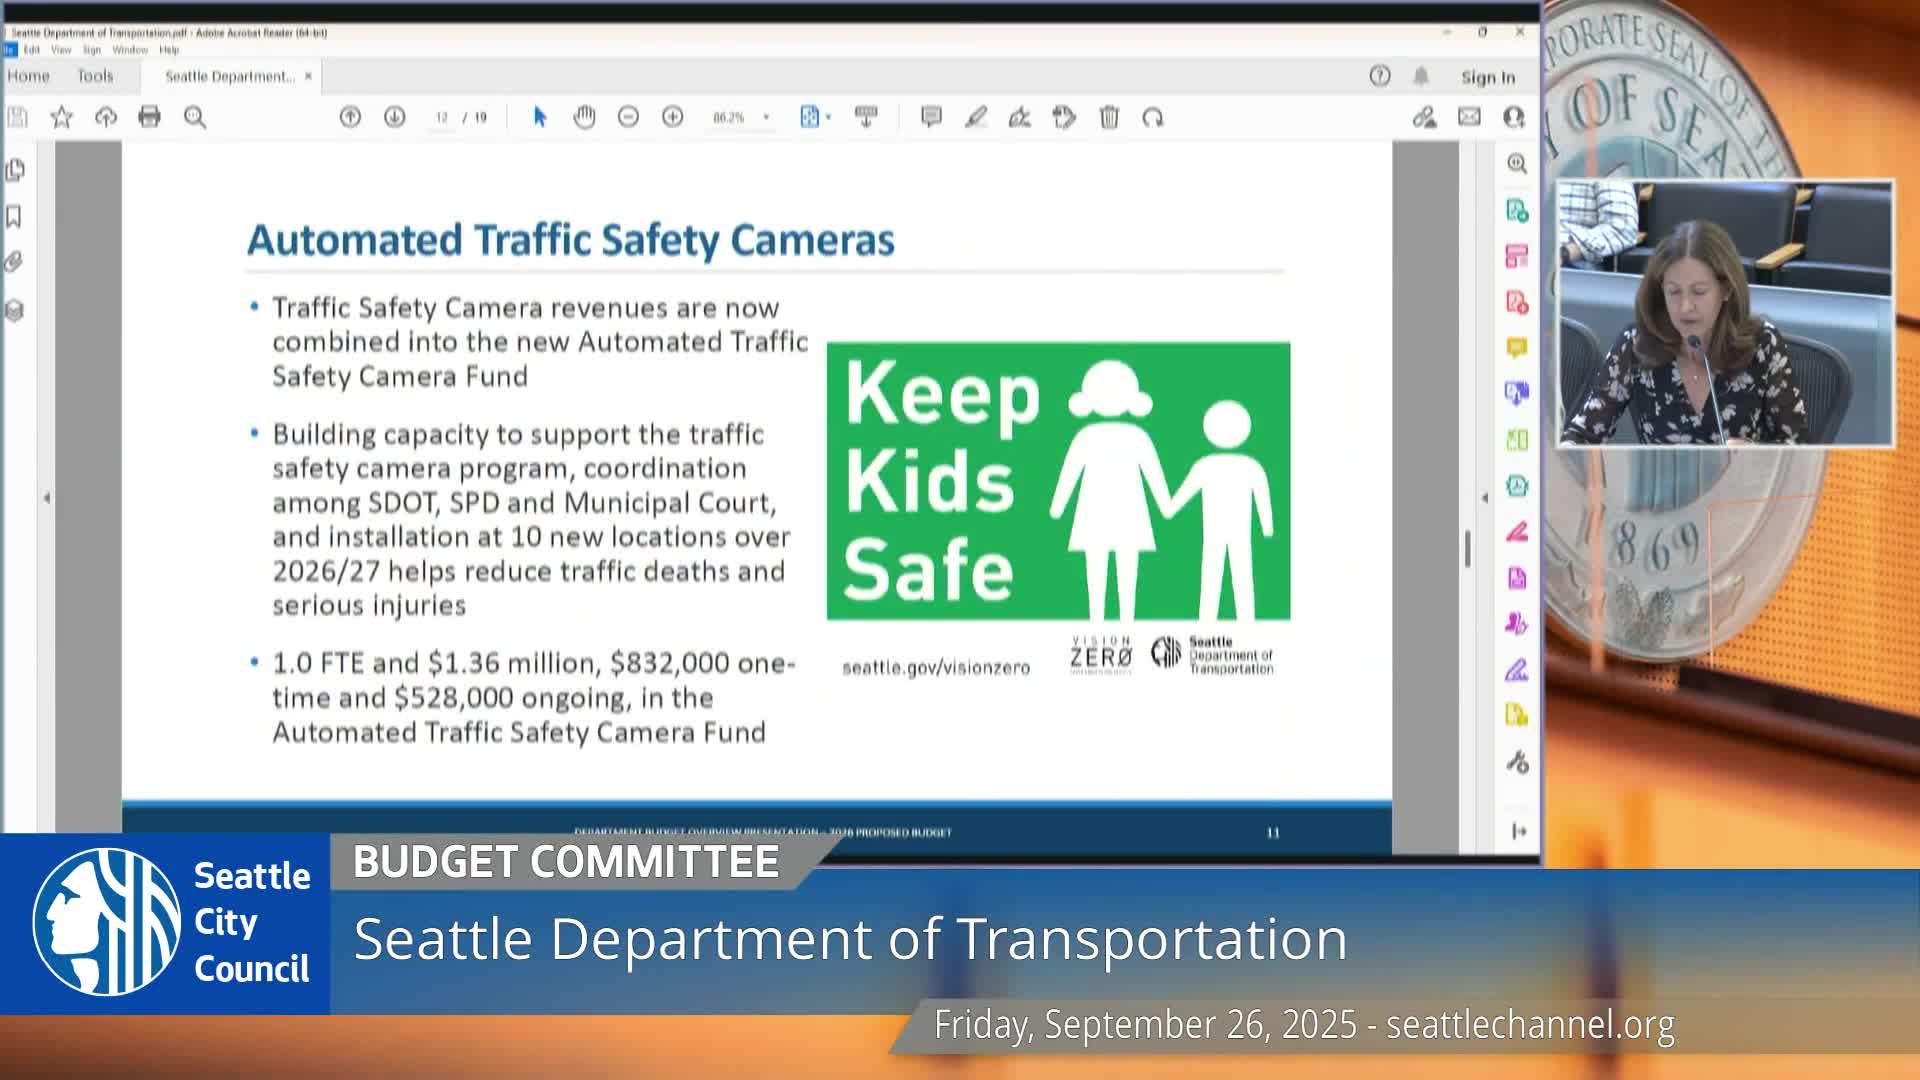1920x1080 pixels.
Task: Open the page thumbnails panel icon
Action: pos(13,170)
